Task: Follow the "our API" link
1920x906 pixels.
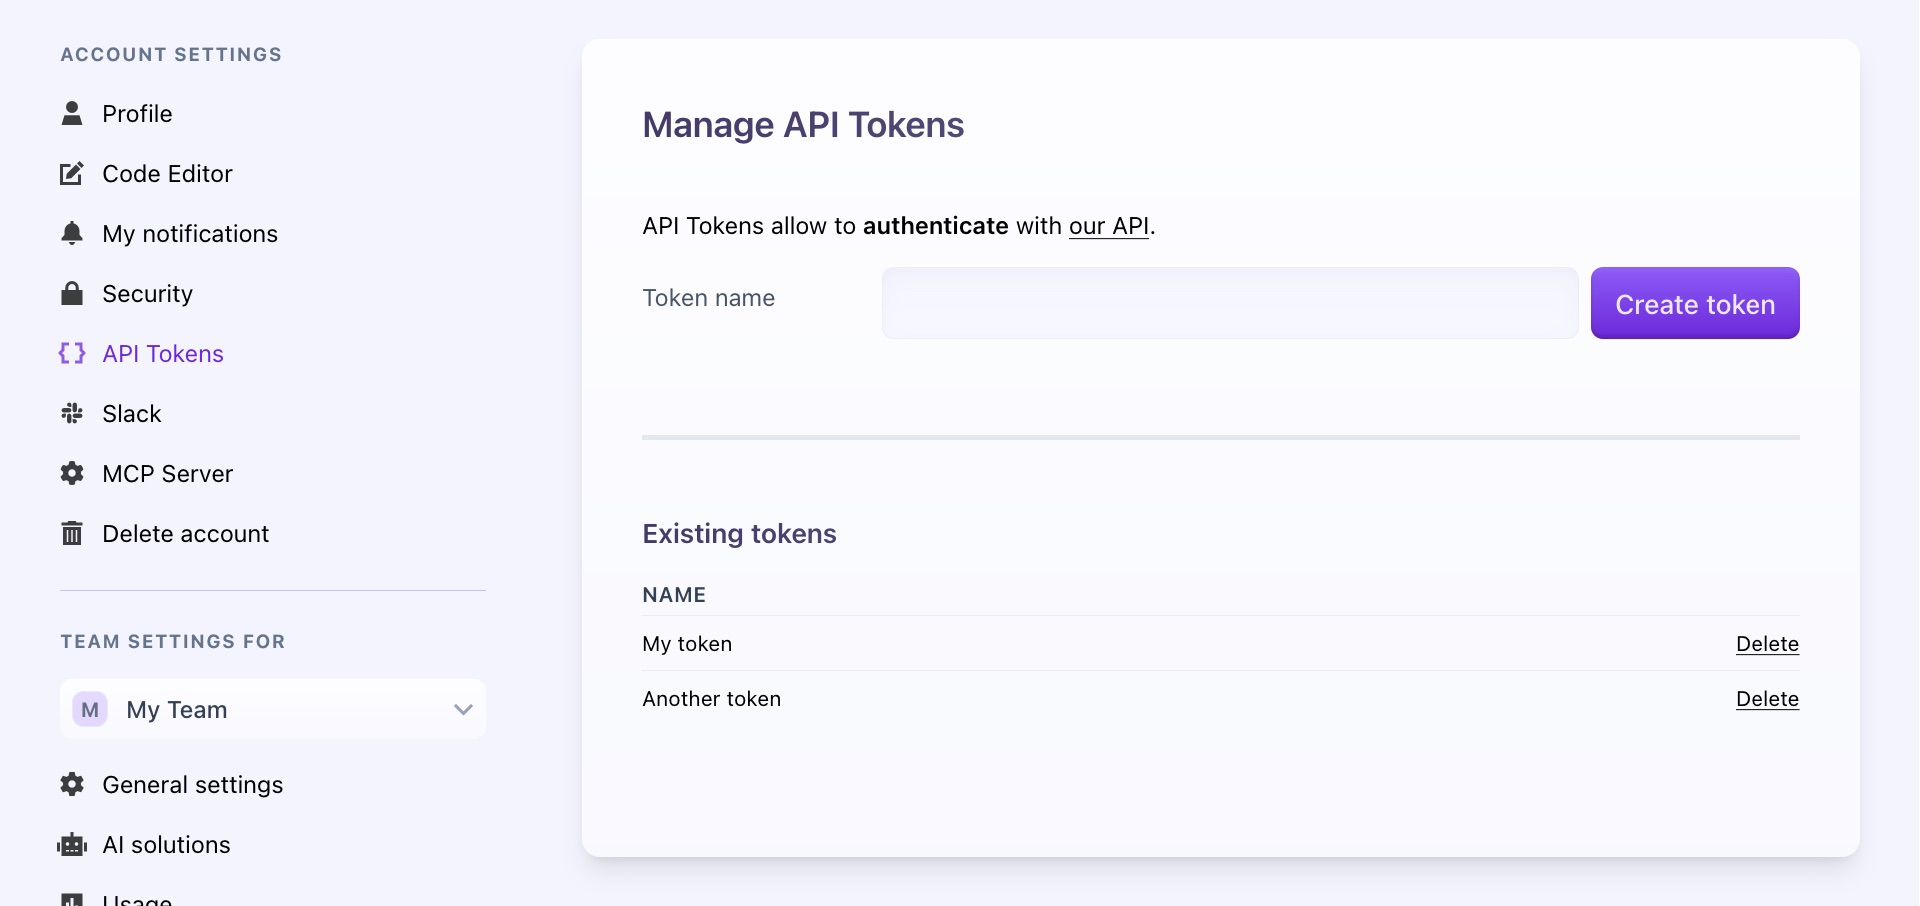Action: click(x=1109, y=227)
